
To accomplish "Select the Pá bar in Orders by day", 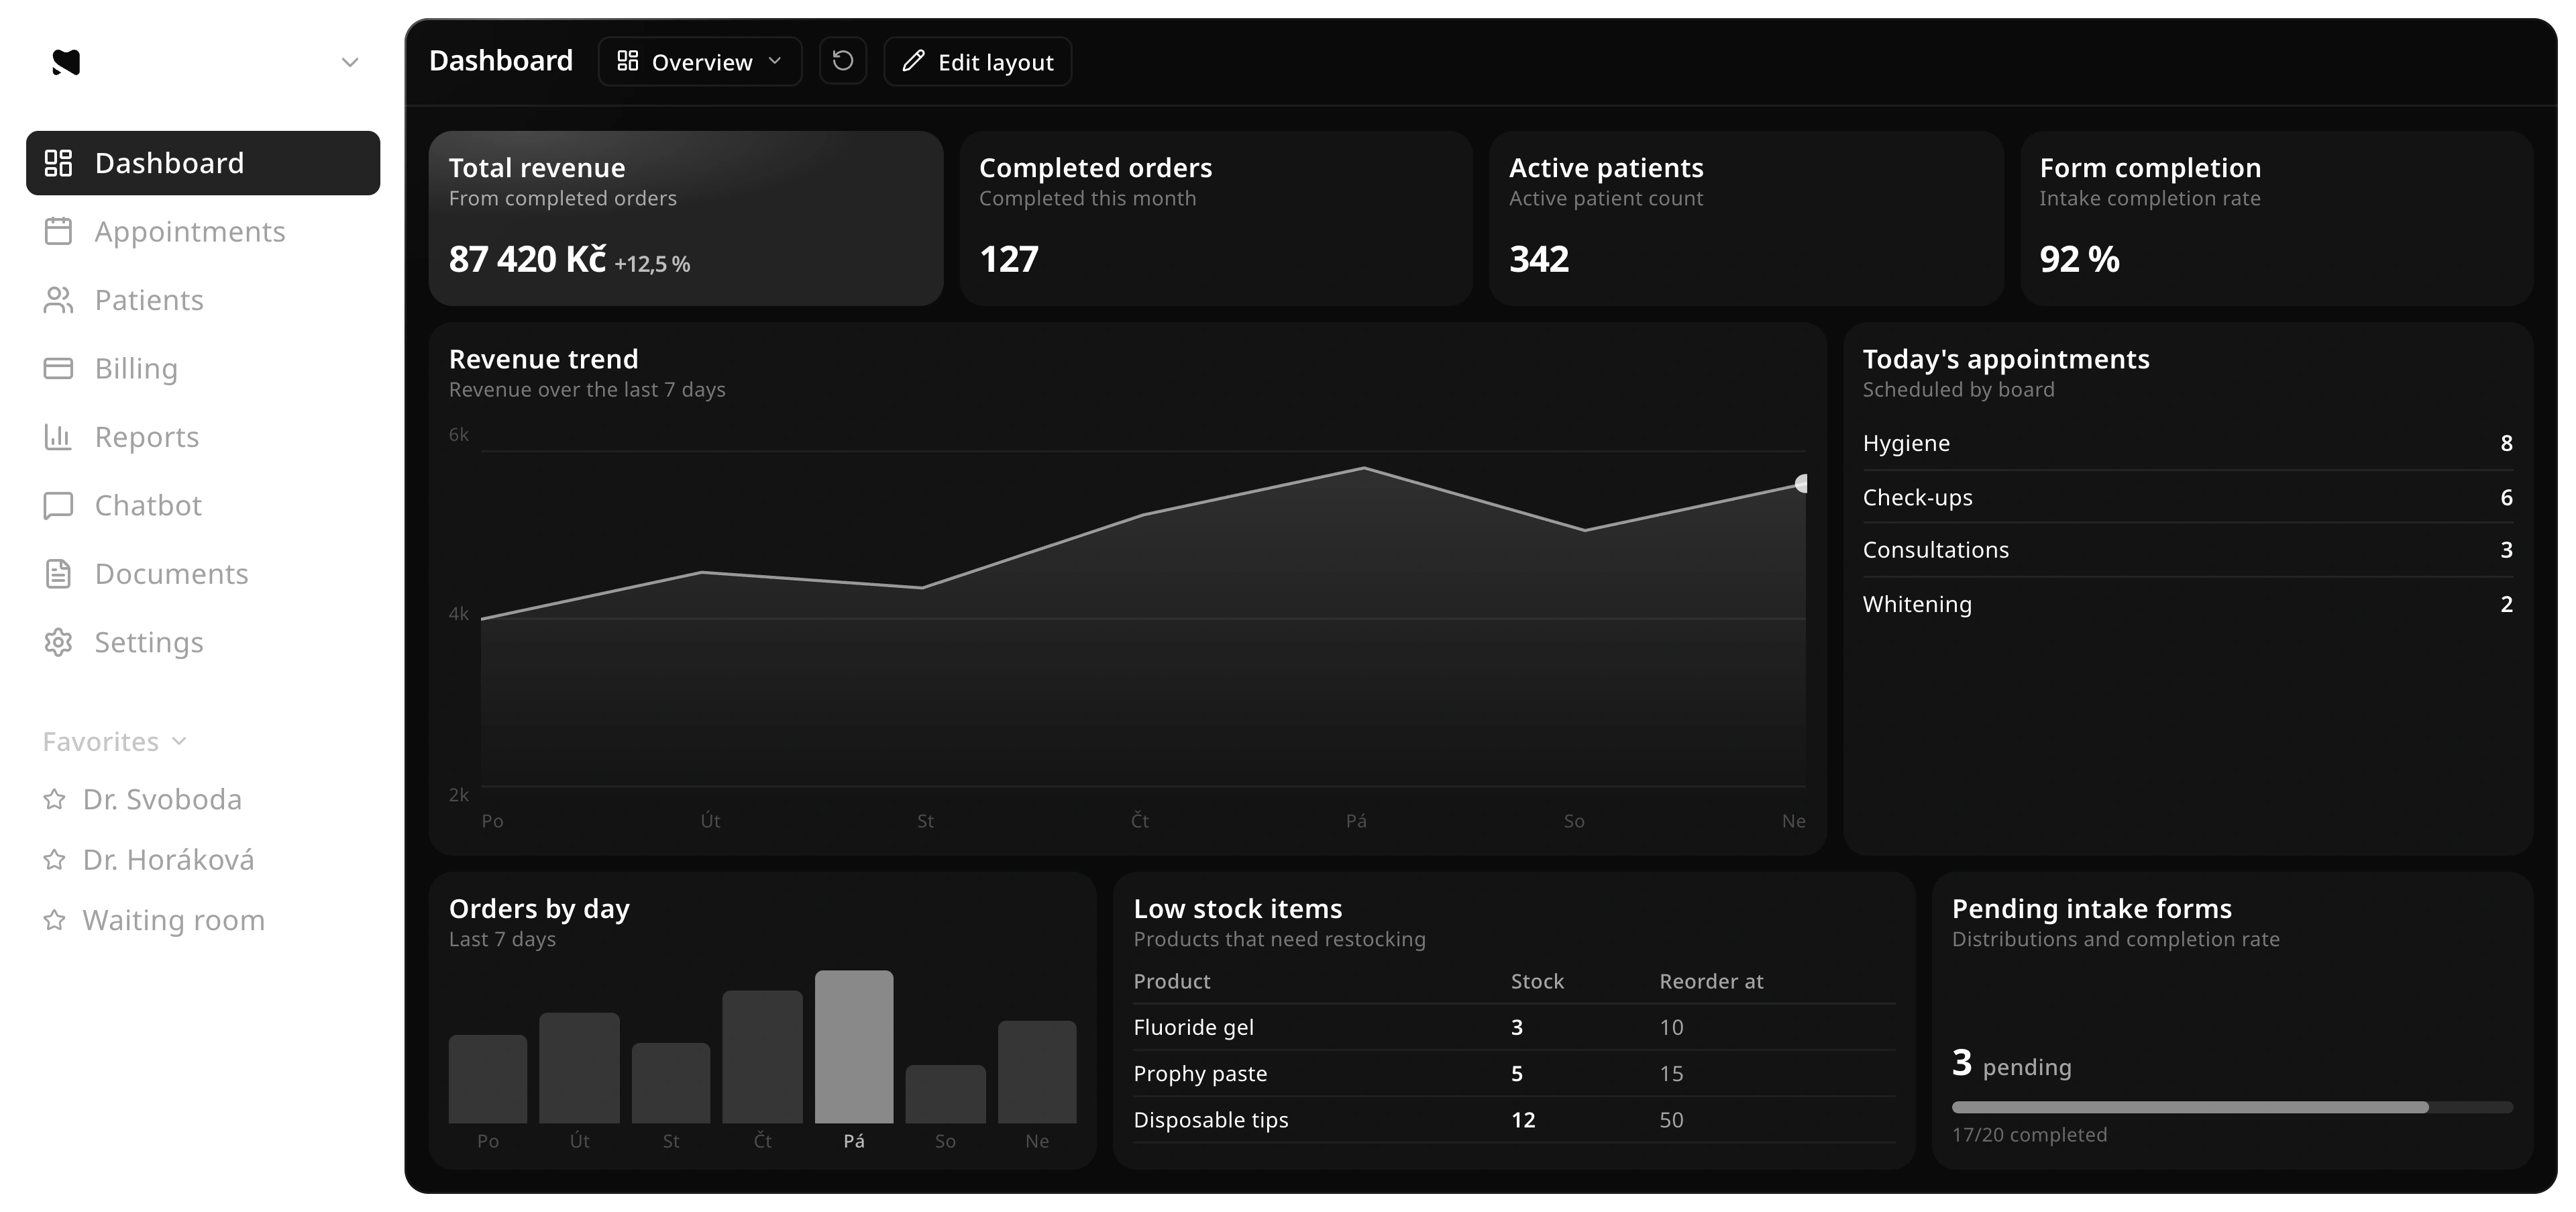I will (x=854, y=1046).
